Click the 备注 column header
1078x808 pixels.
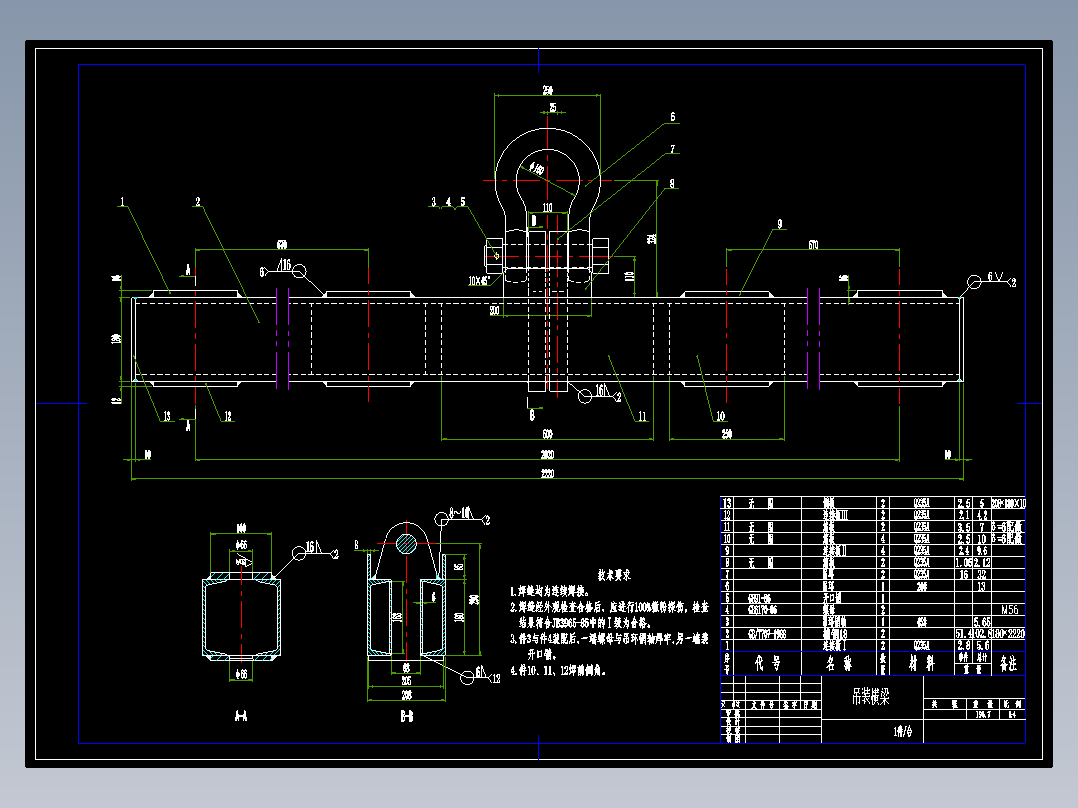1008,663
